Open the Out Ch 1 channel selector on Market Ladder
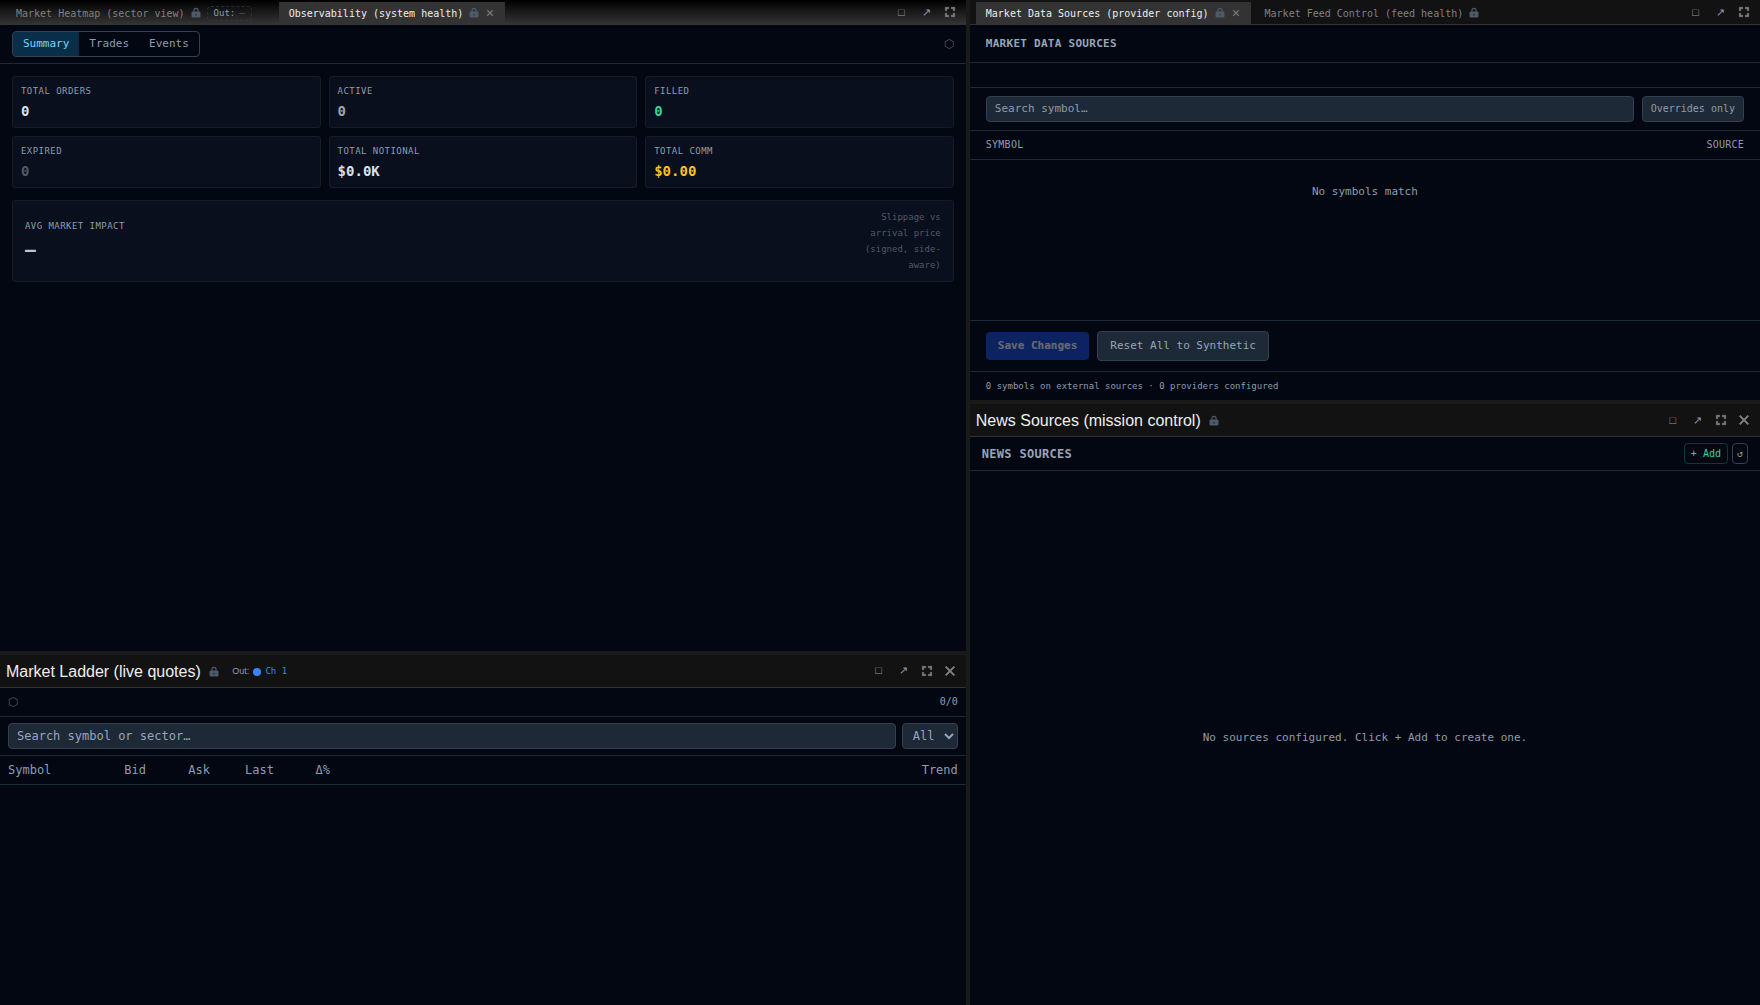1760x1005 pixels. (260, 671)
